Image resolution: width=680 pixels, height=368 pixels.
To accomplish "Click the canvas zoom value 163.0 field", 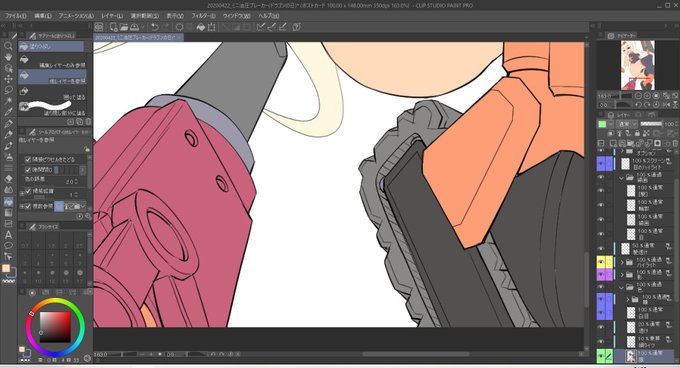I will pos(101,355).
